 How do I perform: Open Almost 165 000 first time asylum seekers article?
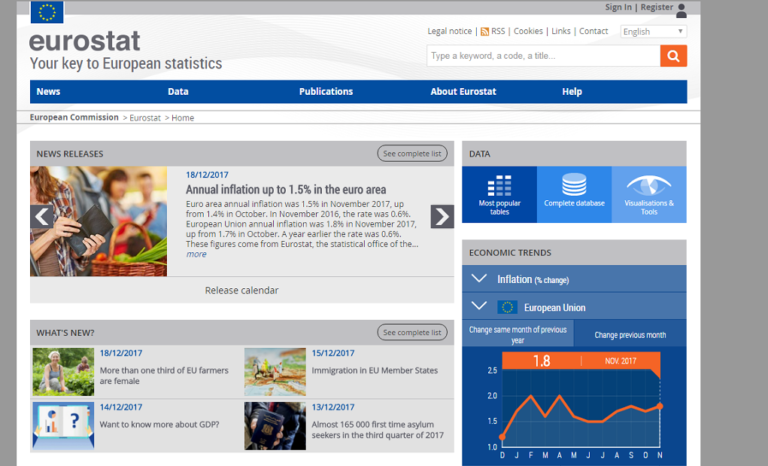[378, 430]
